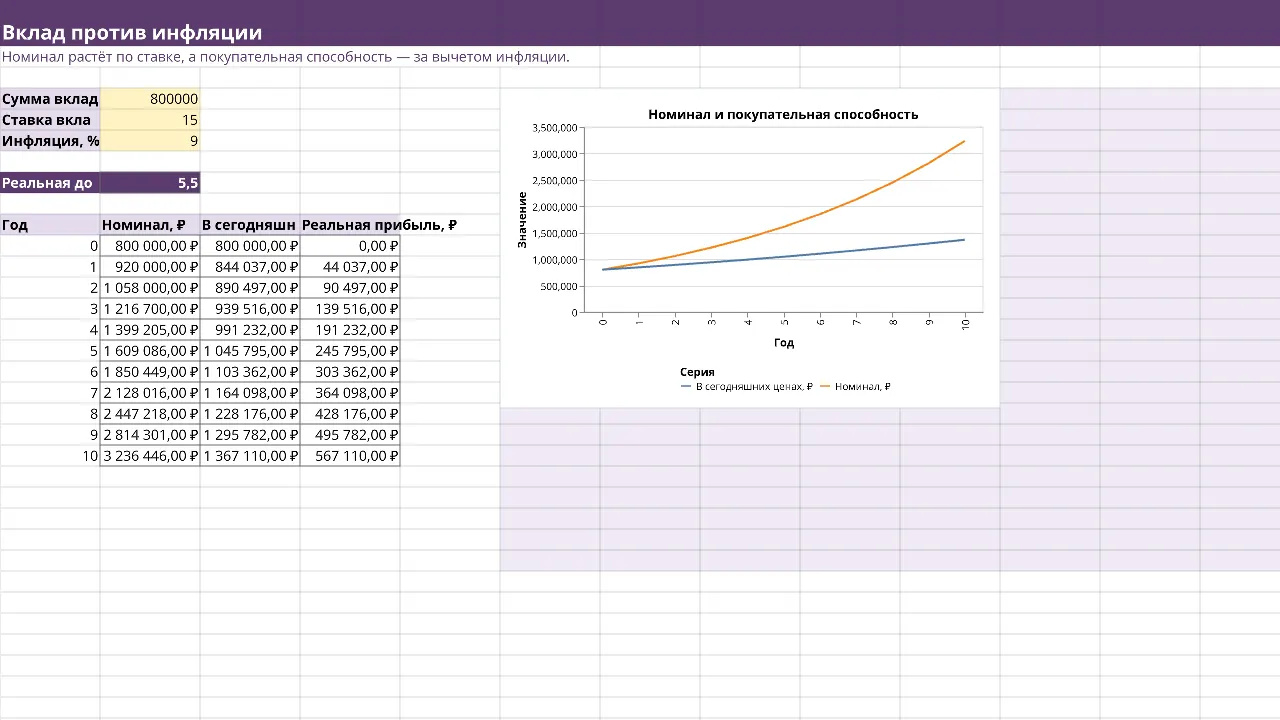Viewport: 1280px width, 720px height.
Task: Select the cell 1 164 098,00 ₽
Action: click(250, 393)
